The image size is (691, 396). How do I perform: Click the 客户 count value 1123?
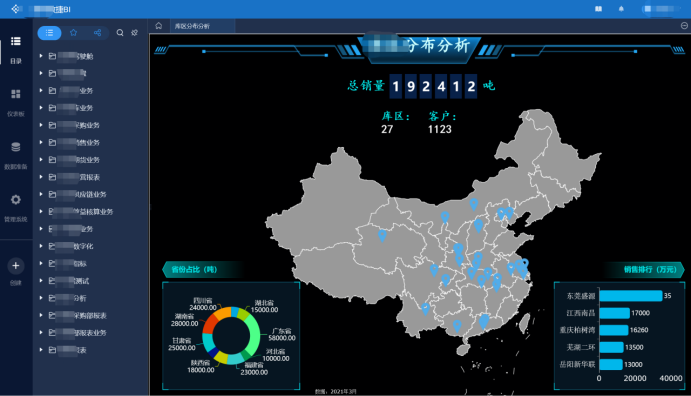tap(440, 129)
